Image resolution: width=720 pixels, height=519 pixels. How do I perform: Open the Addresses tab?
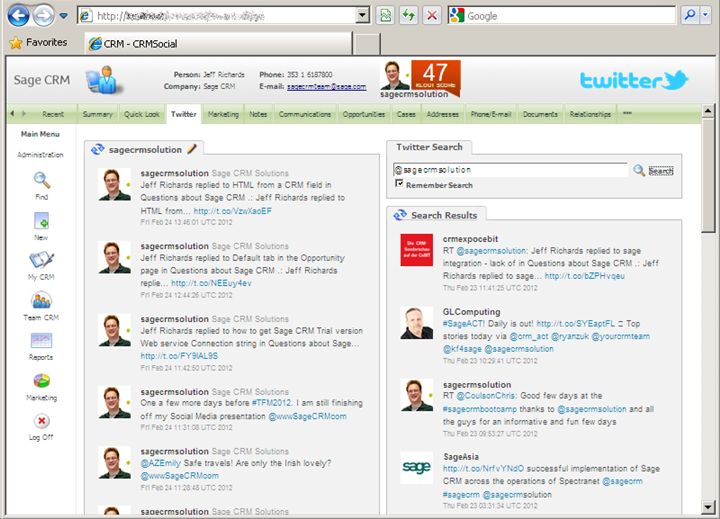[442, 114]
